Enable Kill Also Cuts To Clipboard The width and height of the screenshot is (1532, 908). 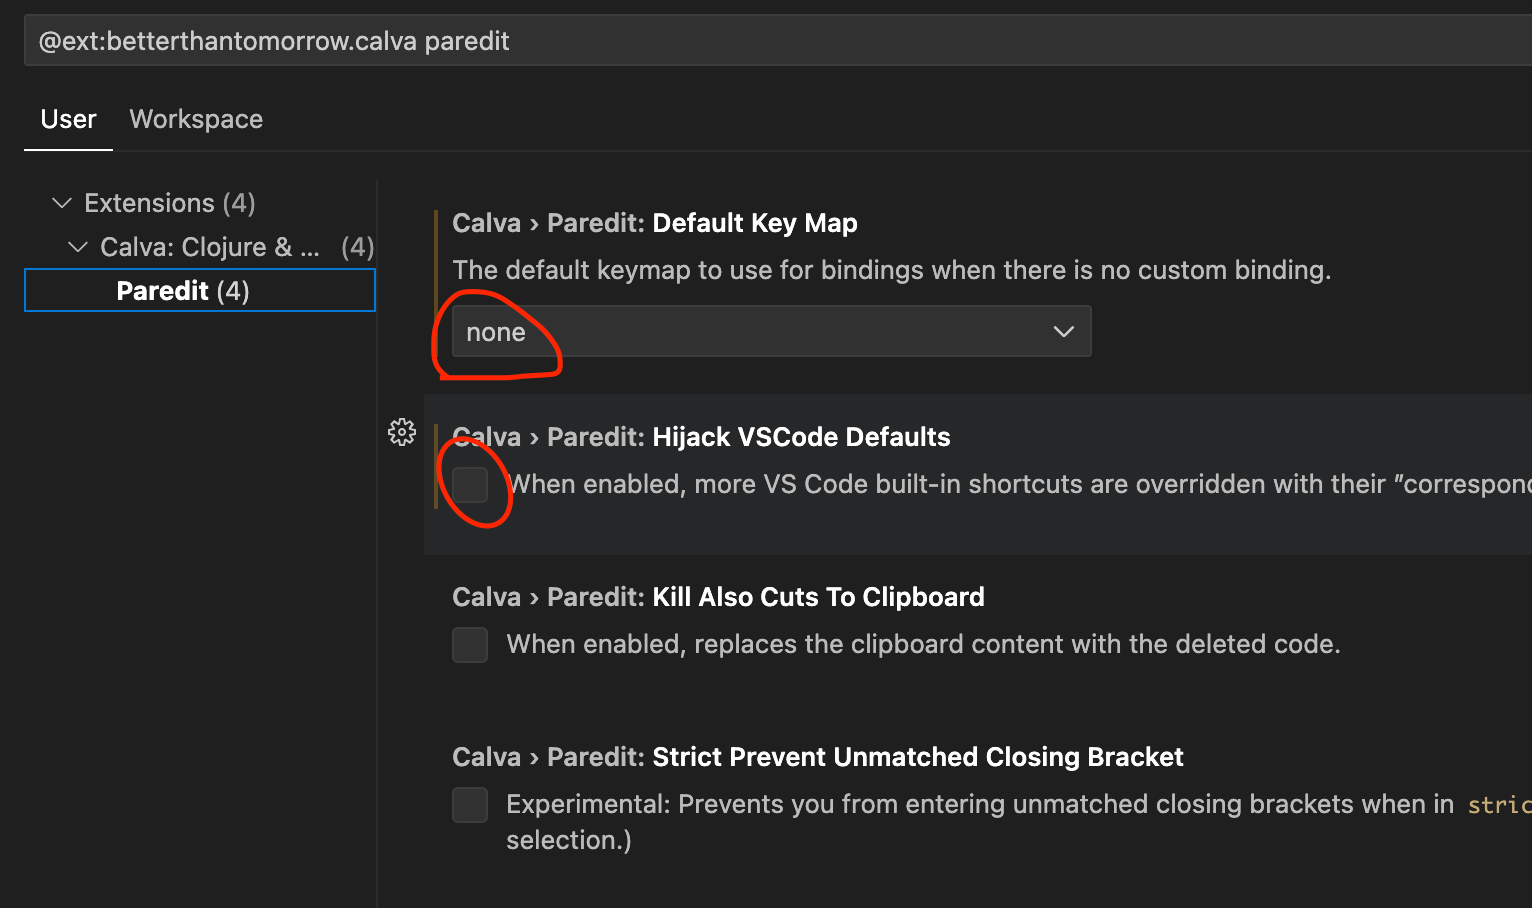pos(470,644)
